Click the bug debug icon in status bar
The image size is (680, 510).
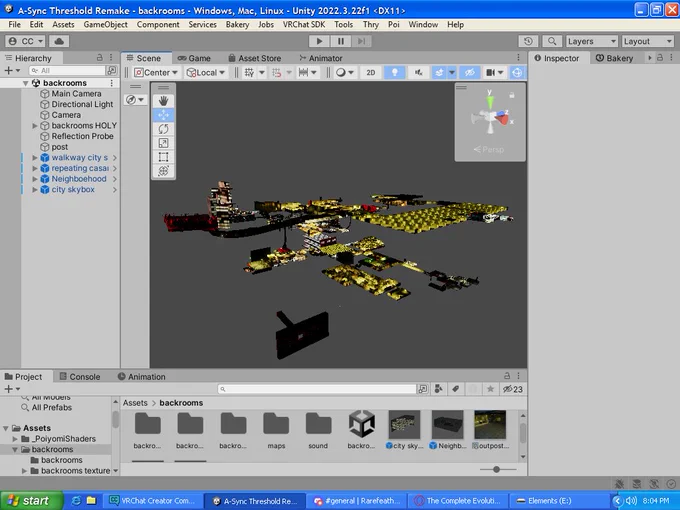[619, 484]
